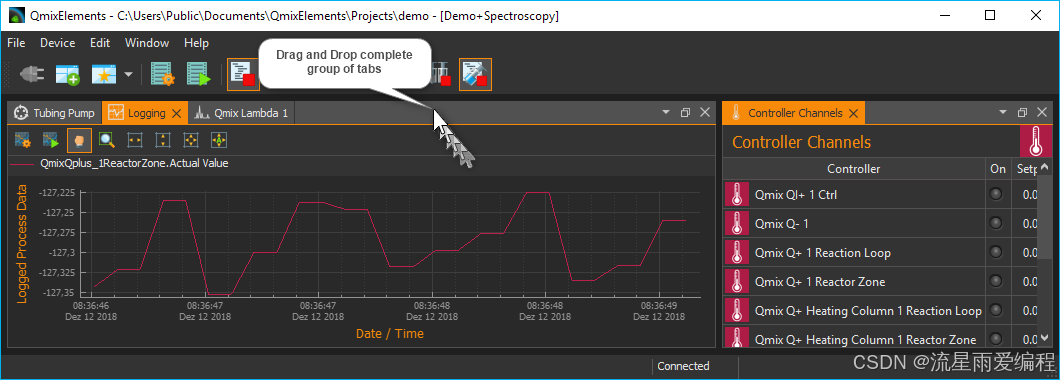
Task: Close the Controller Channels panel group
Action: point(1042,112)
